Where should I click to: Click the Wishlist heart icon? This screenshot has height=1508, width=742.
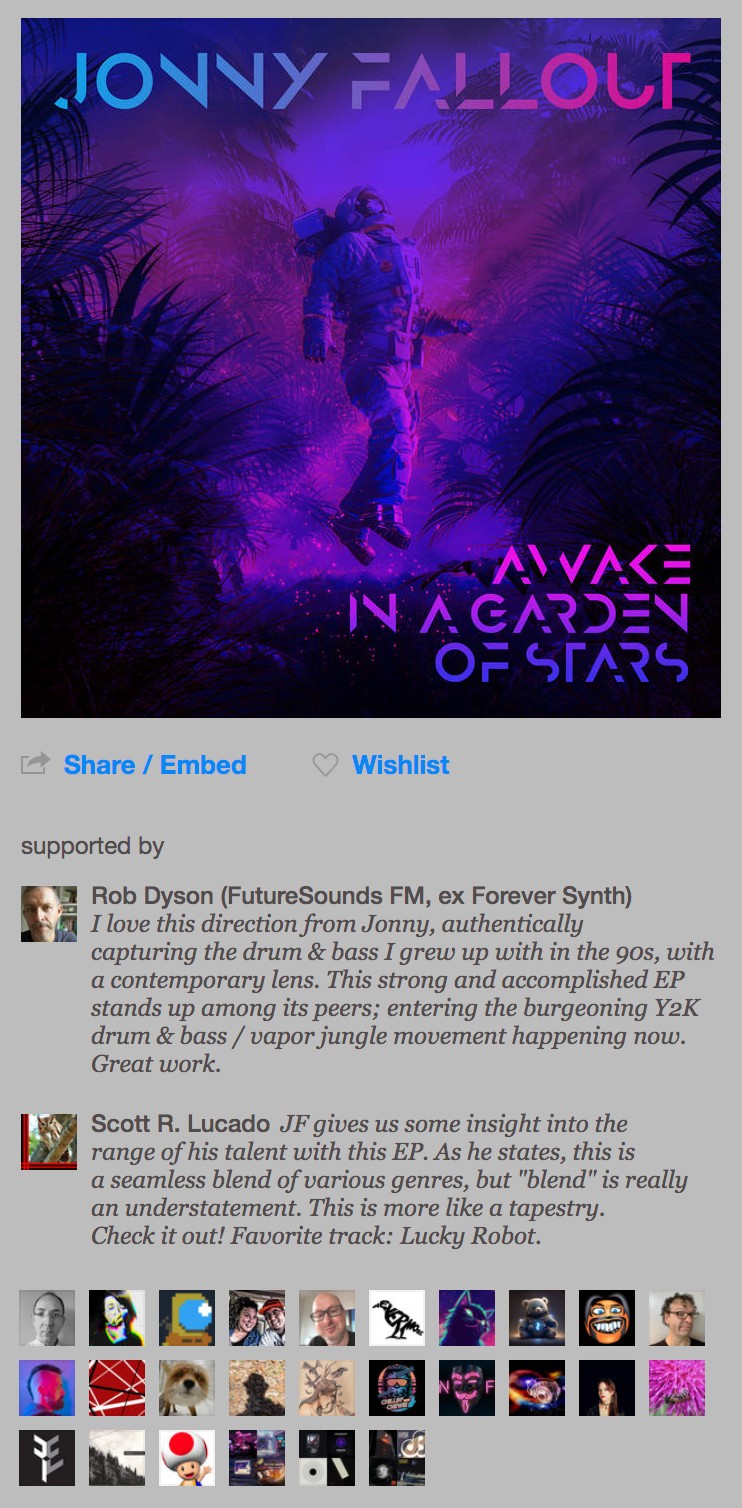[325, 765]
